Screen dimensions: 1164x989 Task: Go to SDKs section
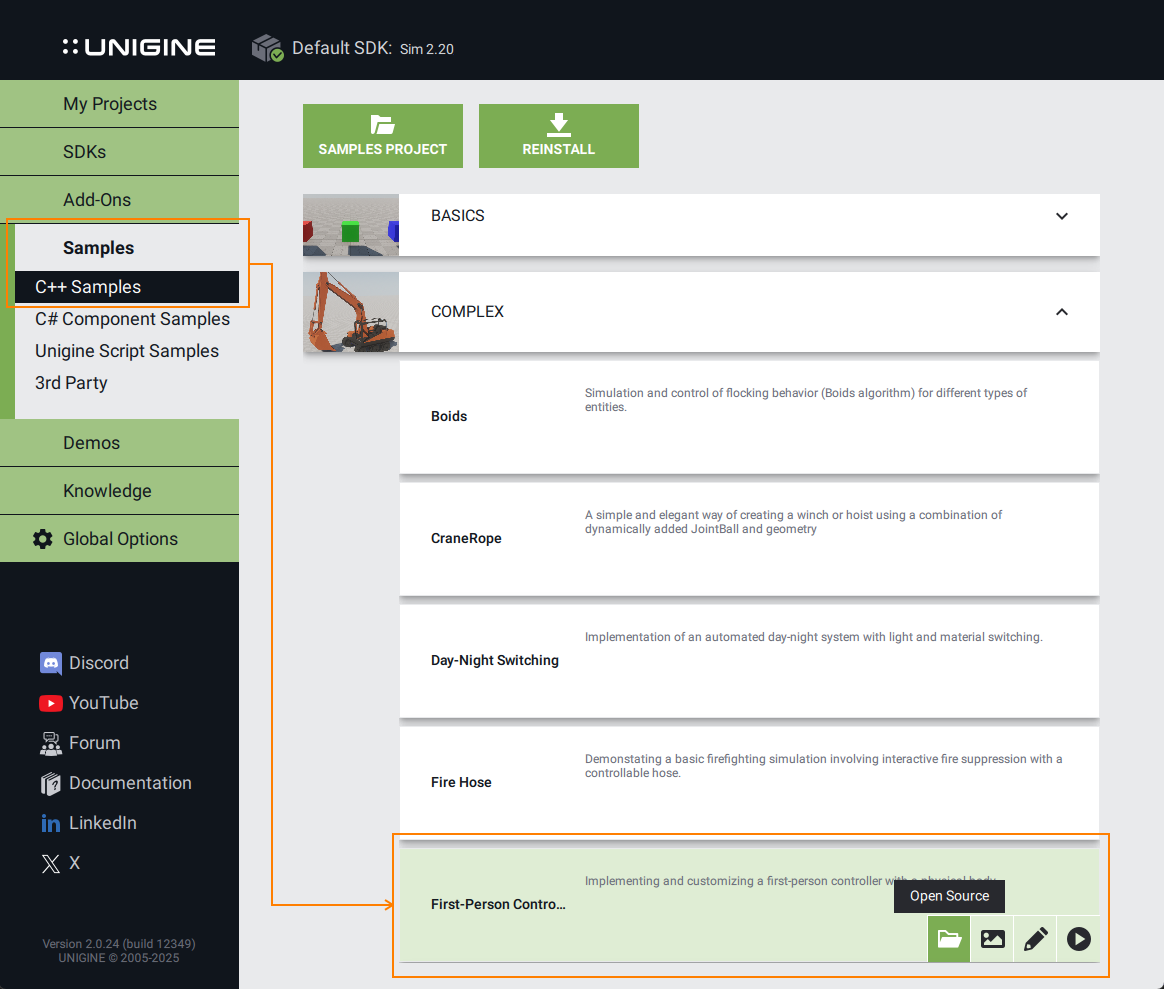[120, 151]
